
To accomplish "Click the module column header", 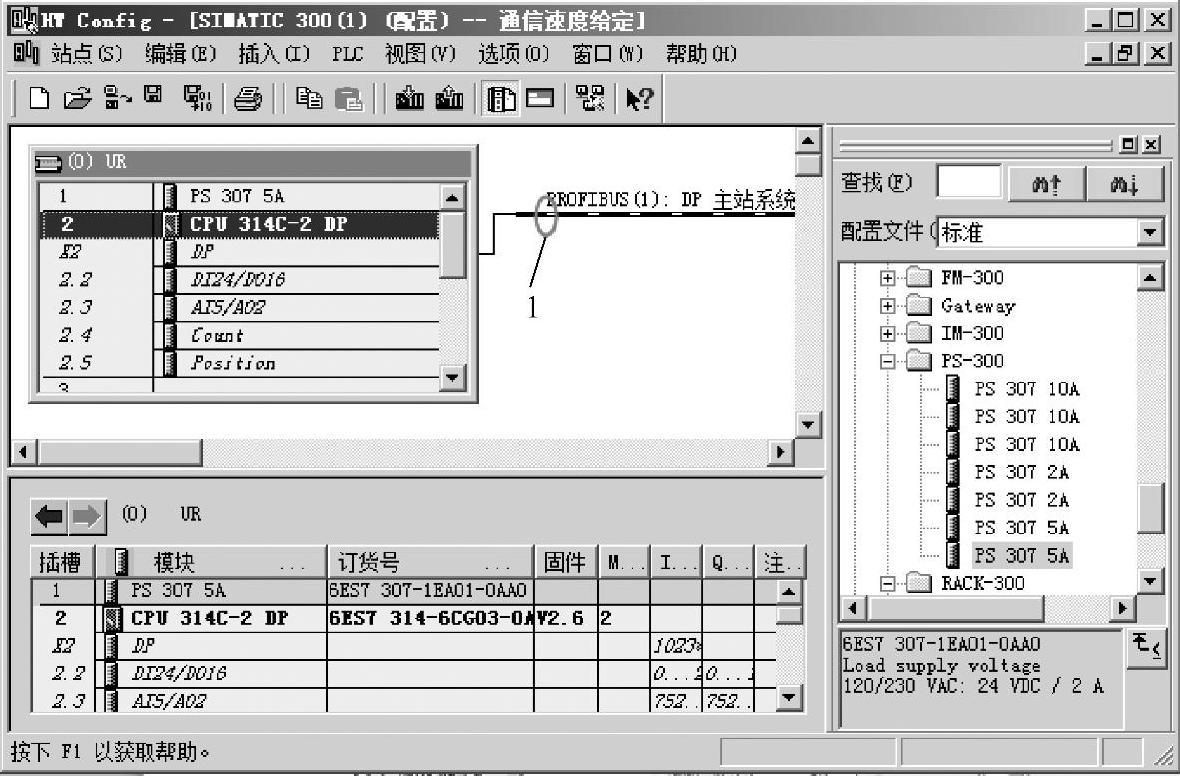I will click(211, 562).
